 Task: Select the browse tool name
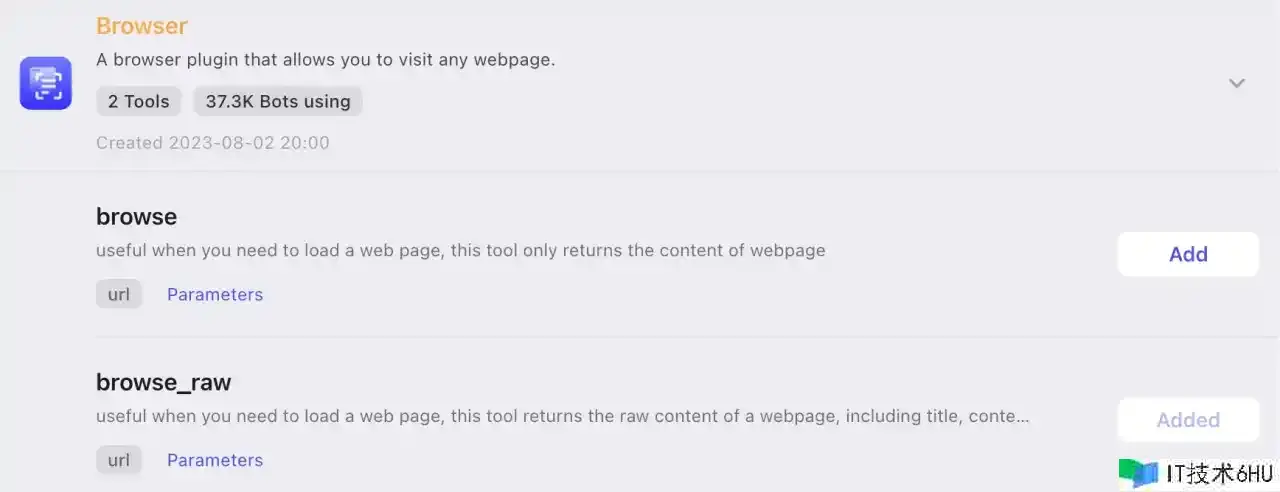(136, 216)
